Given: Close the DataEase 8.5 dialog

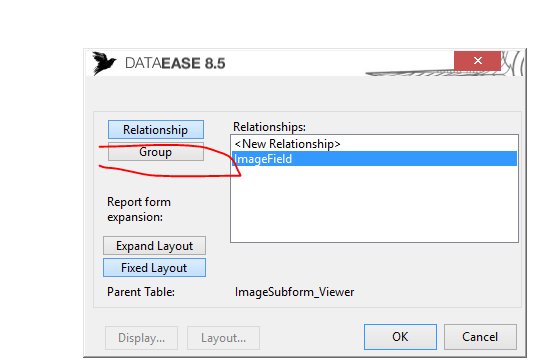Looking at the screenshot, I should (477, 61).
